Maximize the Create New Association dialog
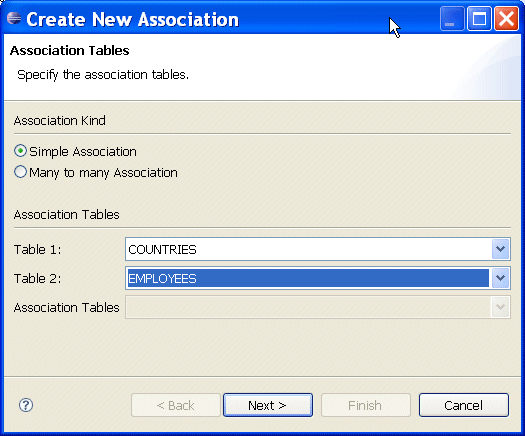 [479, 19]
